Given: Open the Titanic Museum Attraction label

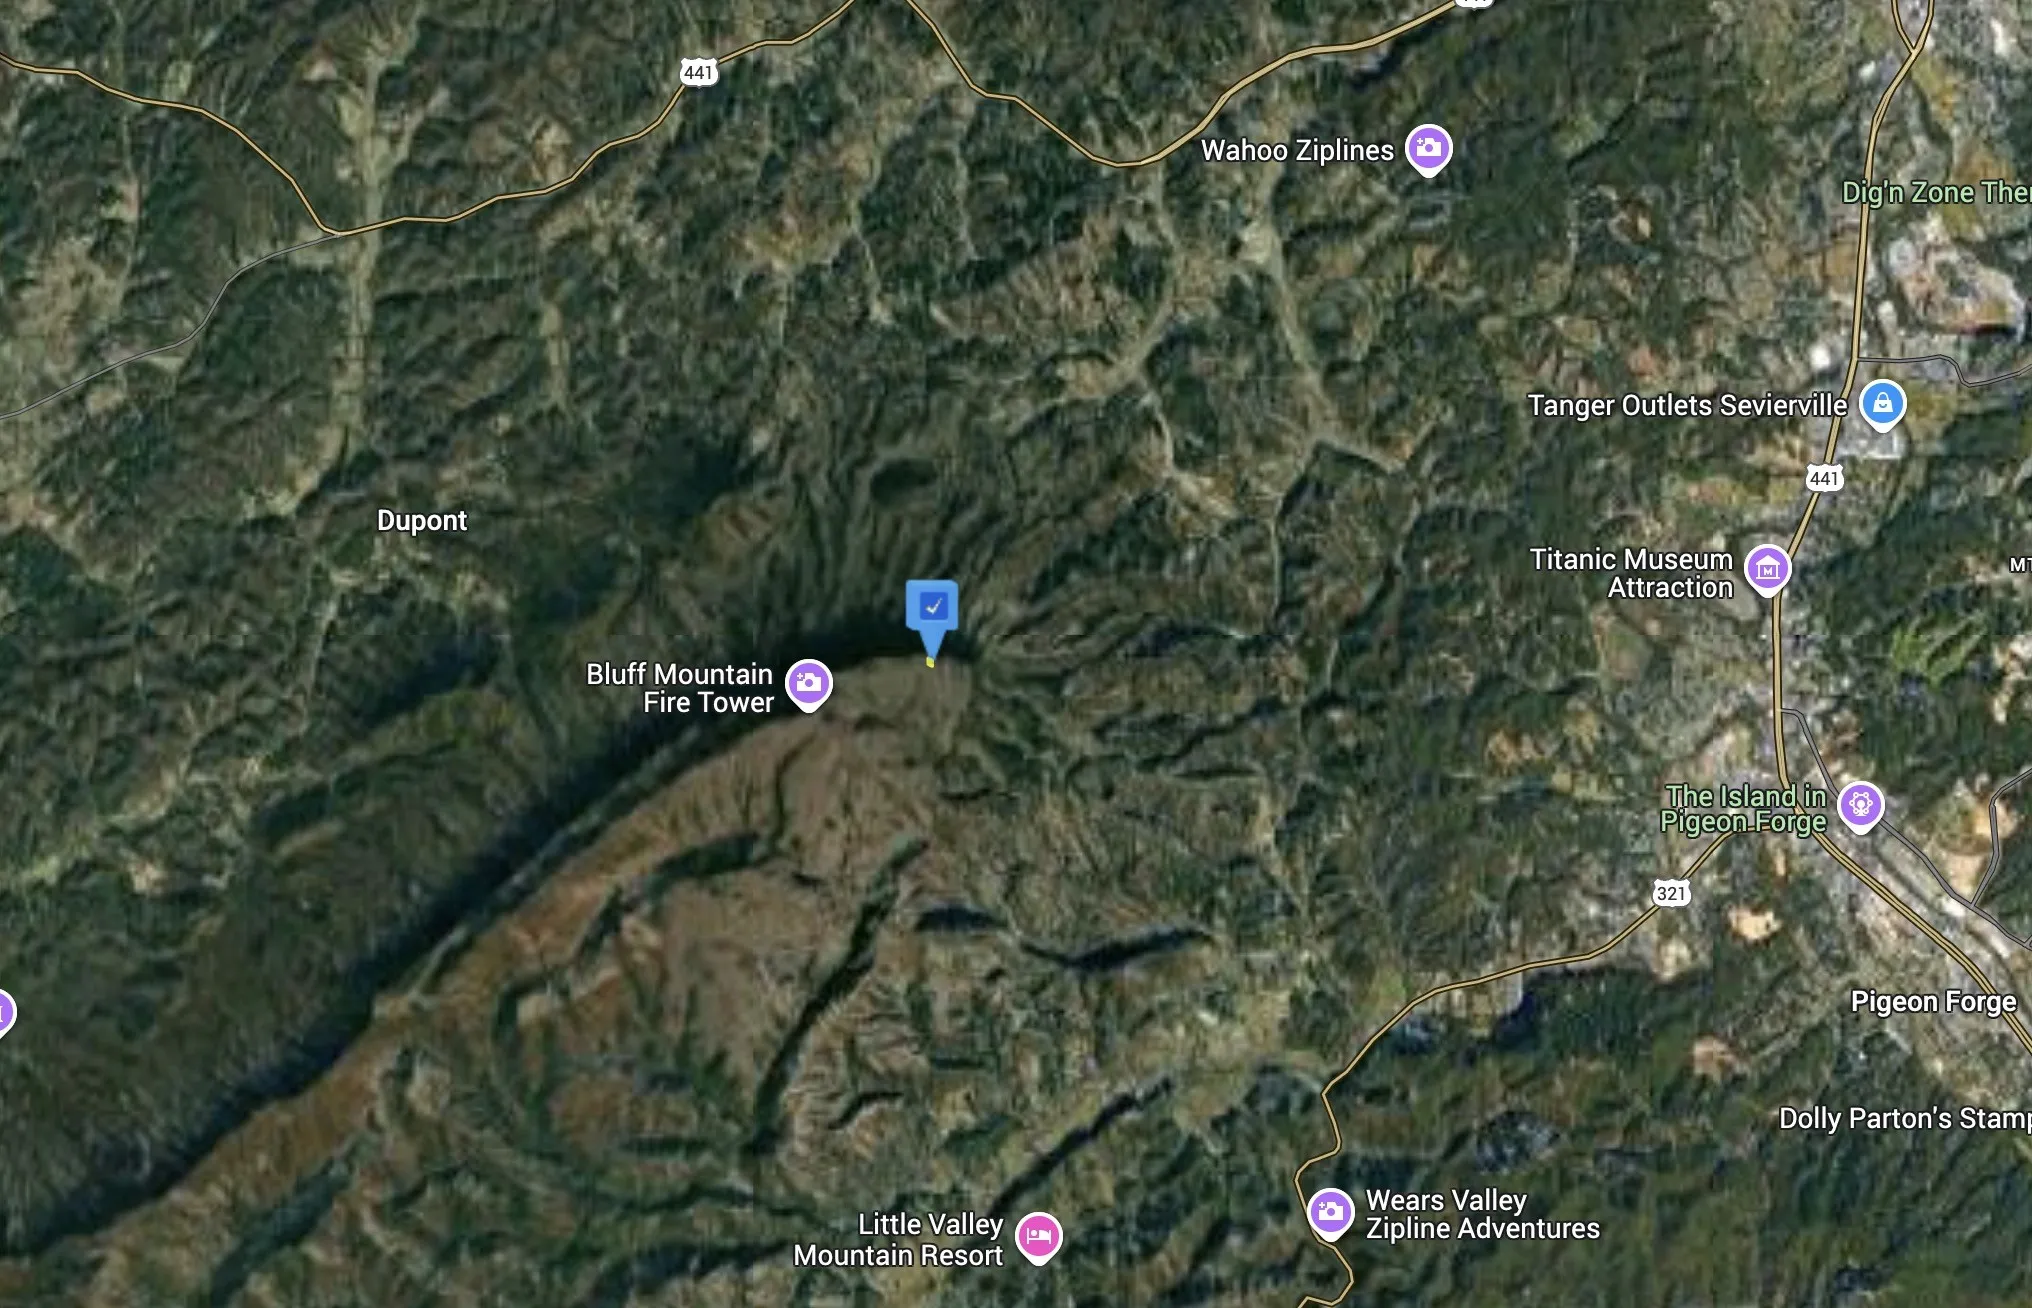Looking at the screenshot, I should [x=1631, y=573].
